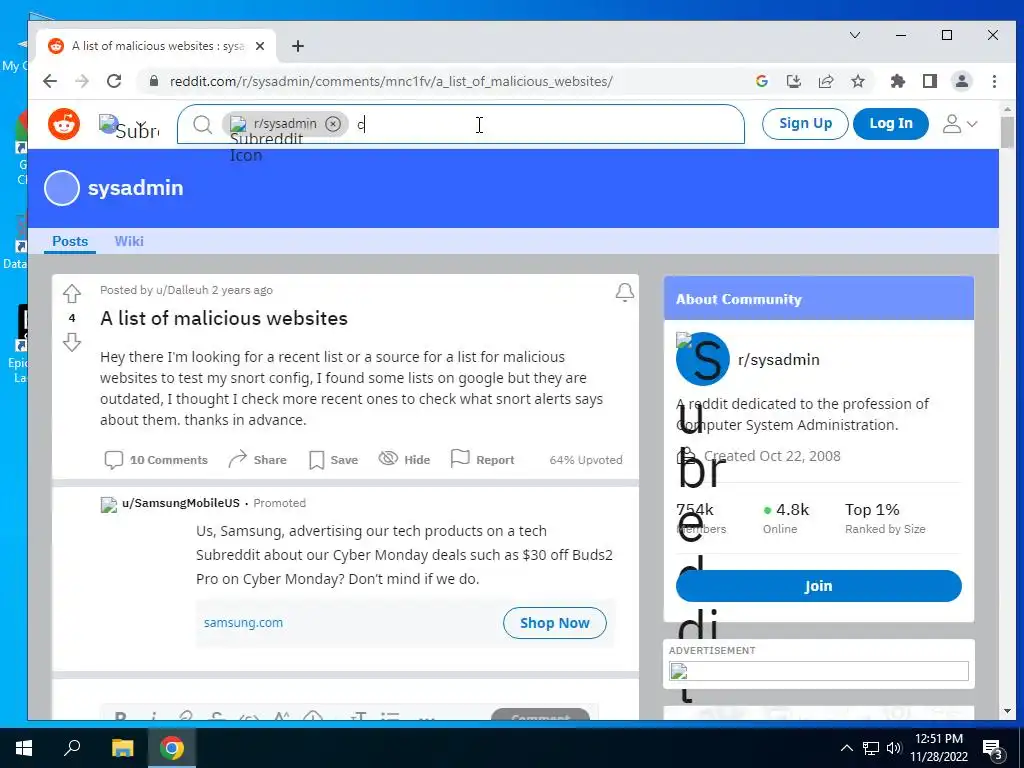Select the 'A list of malicious websites' tab
Viewport: 1024px width, 768px height.
click(157, 46)
